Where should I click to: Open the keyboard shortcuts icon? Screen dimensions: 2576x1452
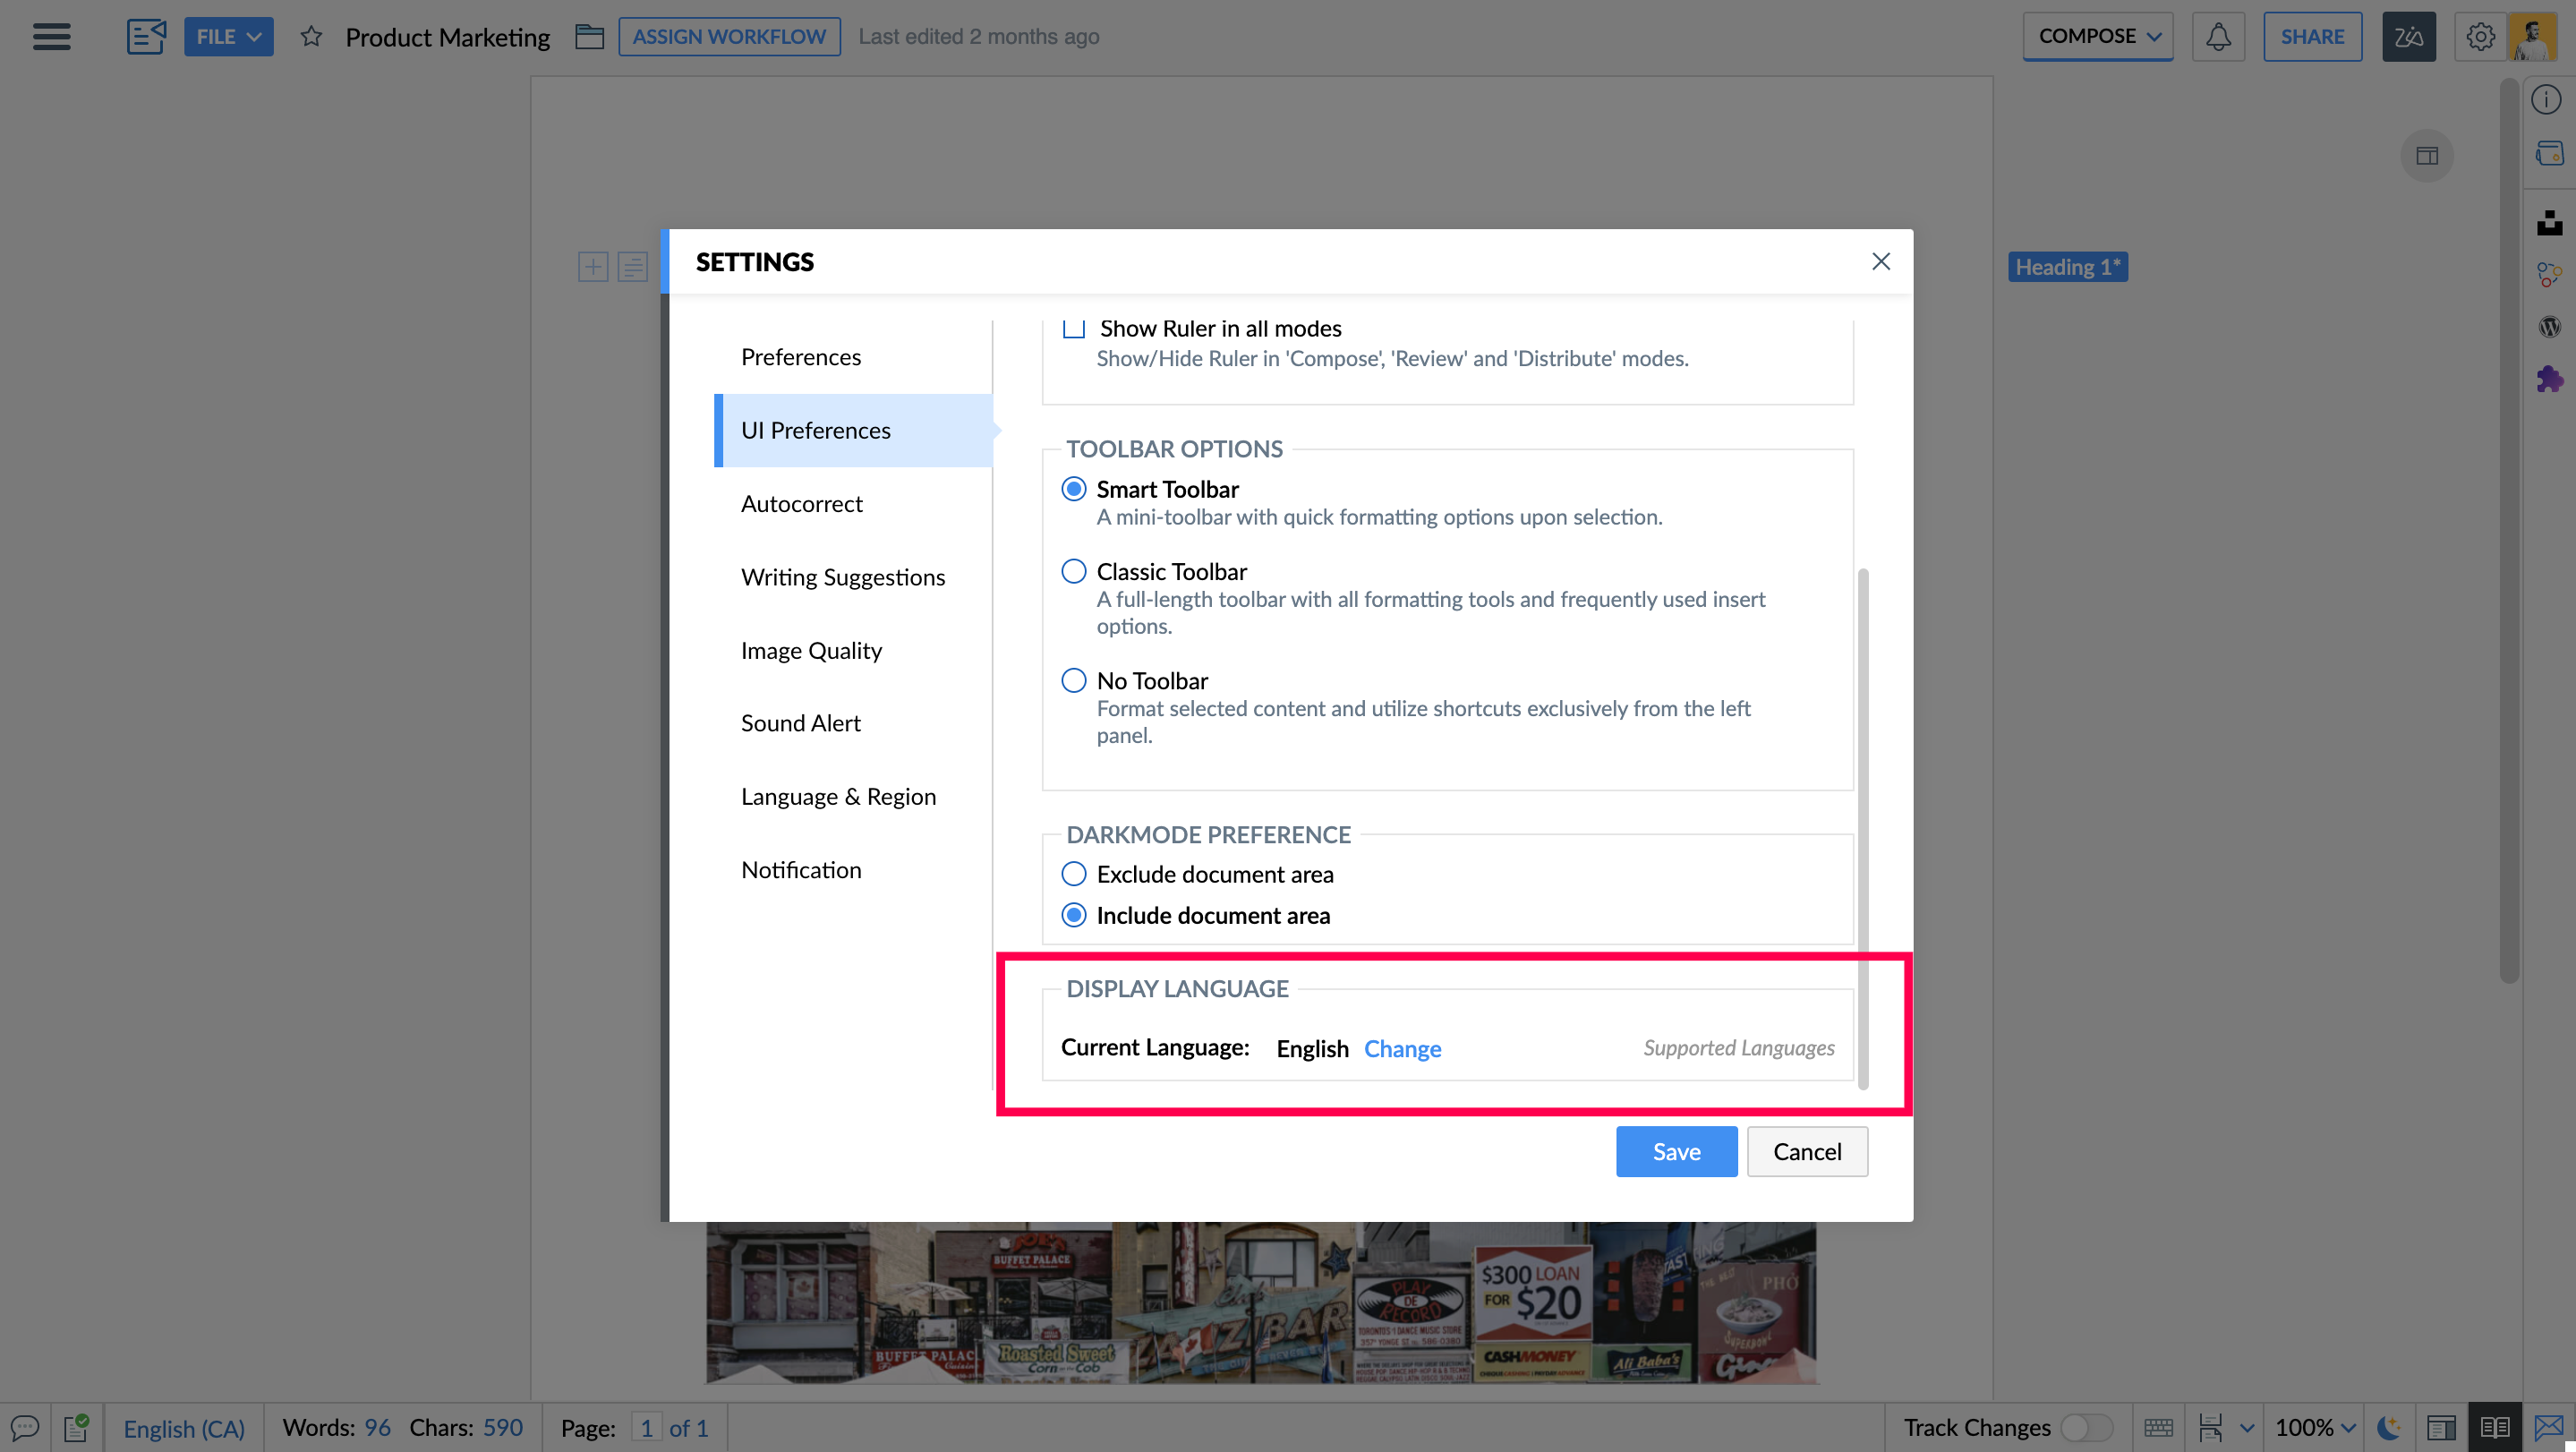[2159, 1427]
